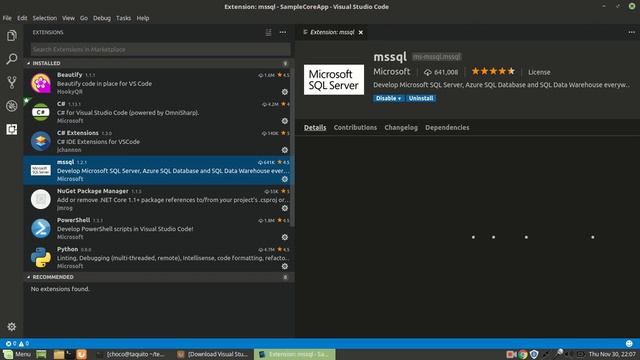640x360 pixels.
Task: Switch to the Changelog tab
Action: point(401,127)
